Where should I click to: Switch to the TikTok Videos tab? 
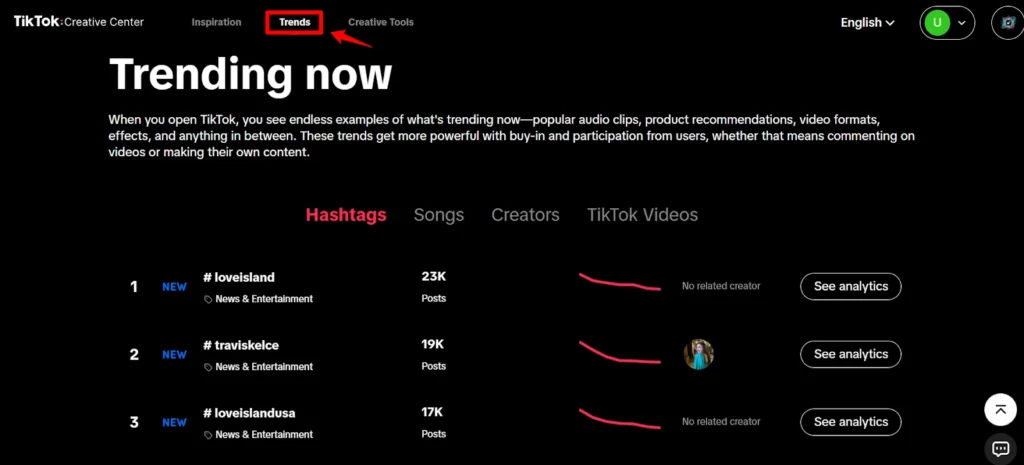click(642, 215)
